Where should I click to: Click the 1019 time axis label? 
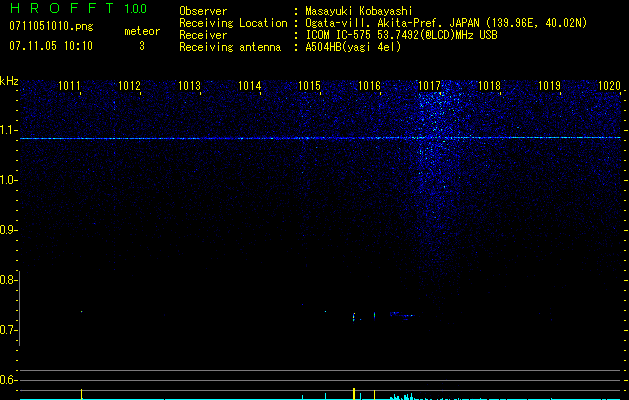[549, 86]
